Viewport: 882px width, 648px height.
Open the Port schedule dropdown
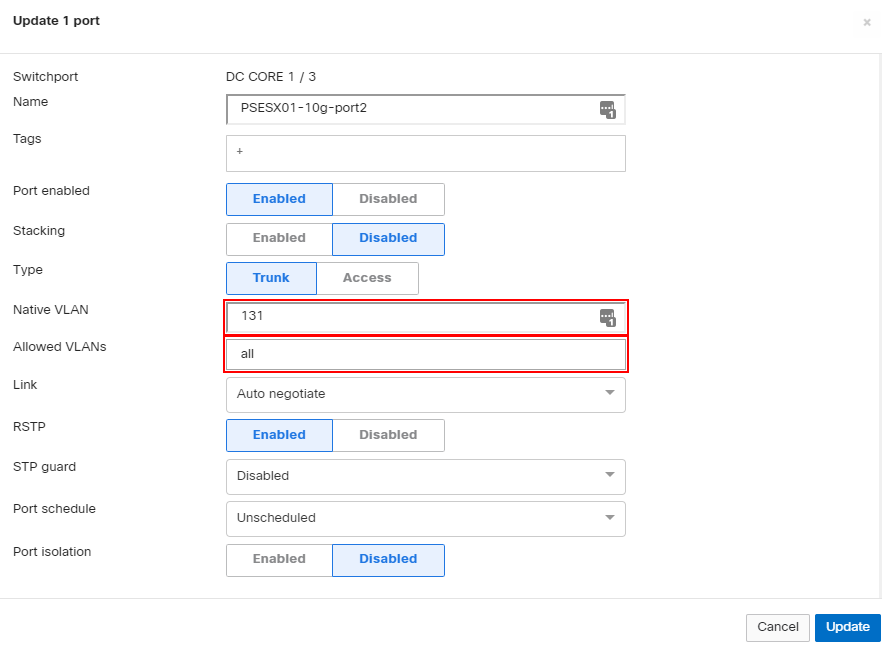pyautogui.click(x=425, y=518)
